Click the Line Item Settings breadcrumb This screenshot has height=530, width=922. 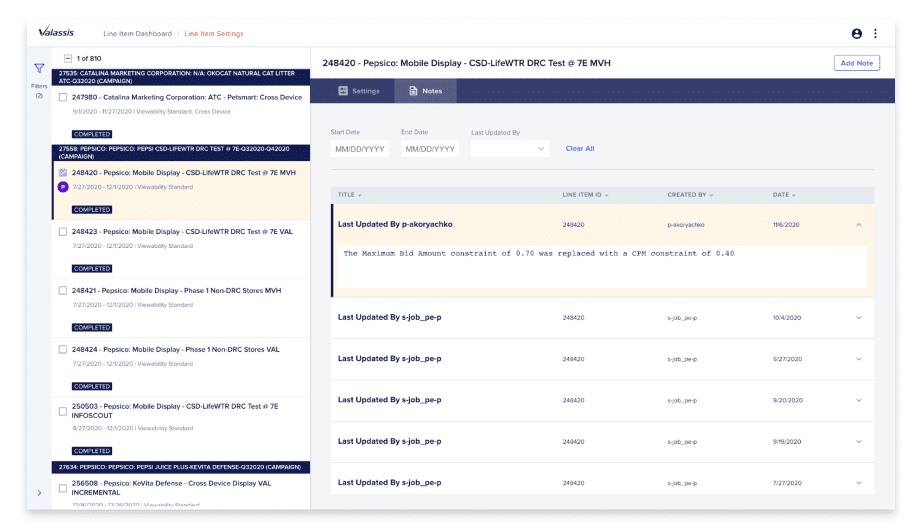(x=214, y=34)
